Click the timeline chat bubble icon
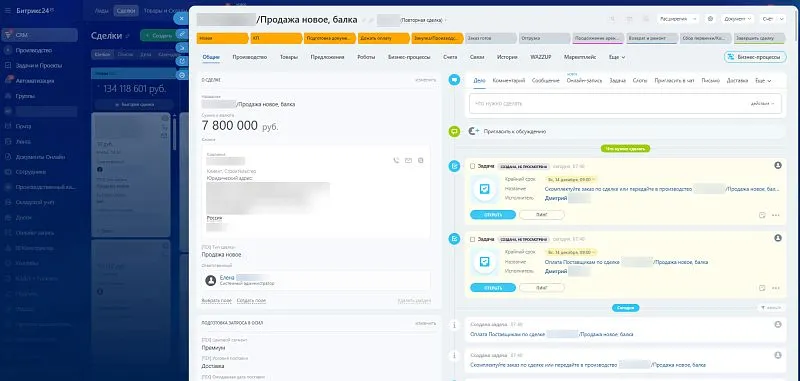Screen dimensions: 800x381 point(454,80)
